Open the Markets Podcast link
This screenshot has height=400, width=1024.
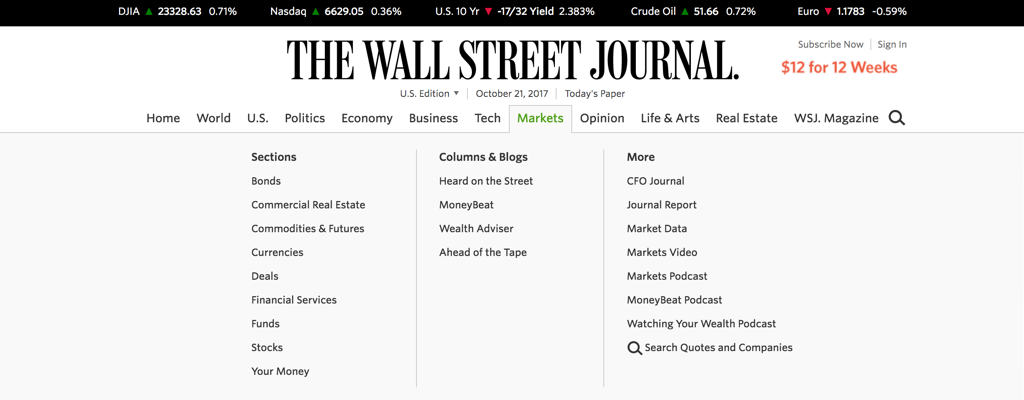667,276
